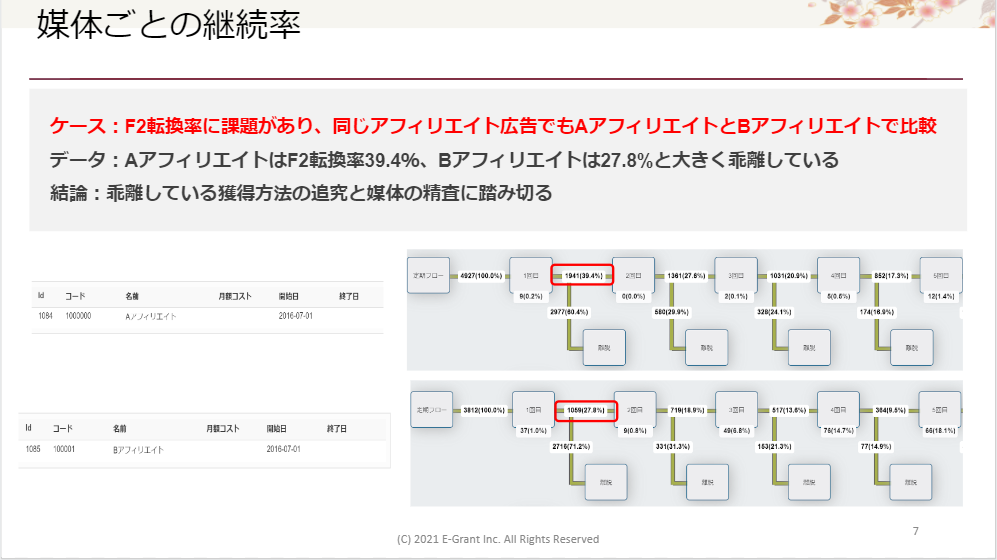Screen dimensions: 997x560
Task: Click the red-outlined 1941(39.4%) label
Action: click(581, 275)
